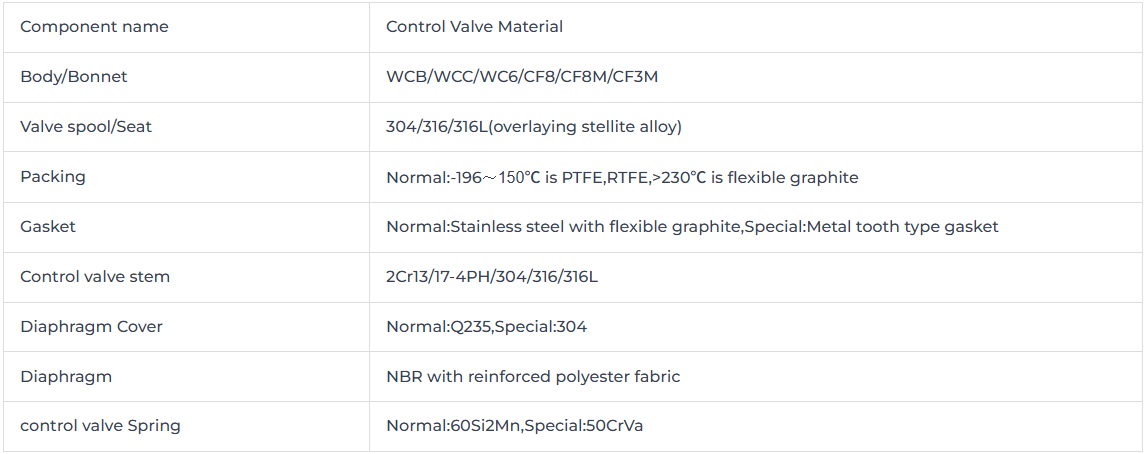Select the 'Diaphragm' row label
The image size is (1145, 454).
pos(186,377)
